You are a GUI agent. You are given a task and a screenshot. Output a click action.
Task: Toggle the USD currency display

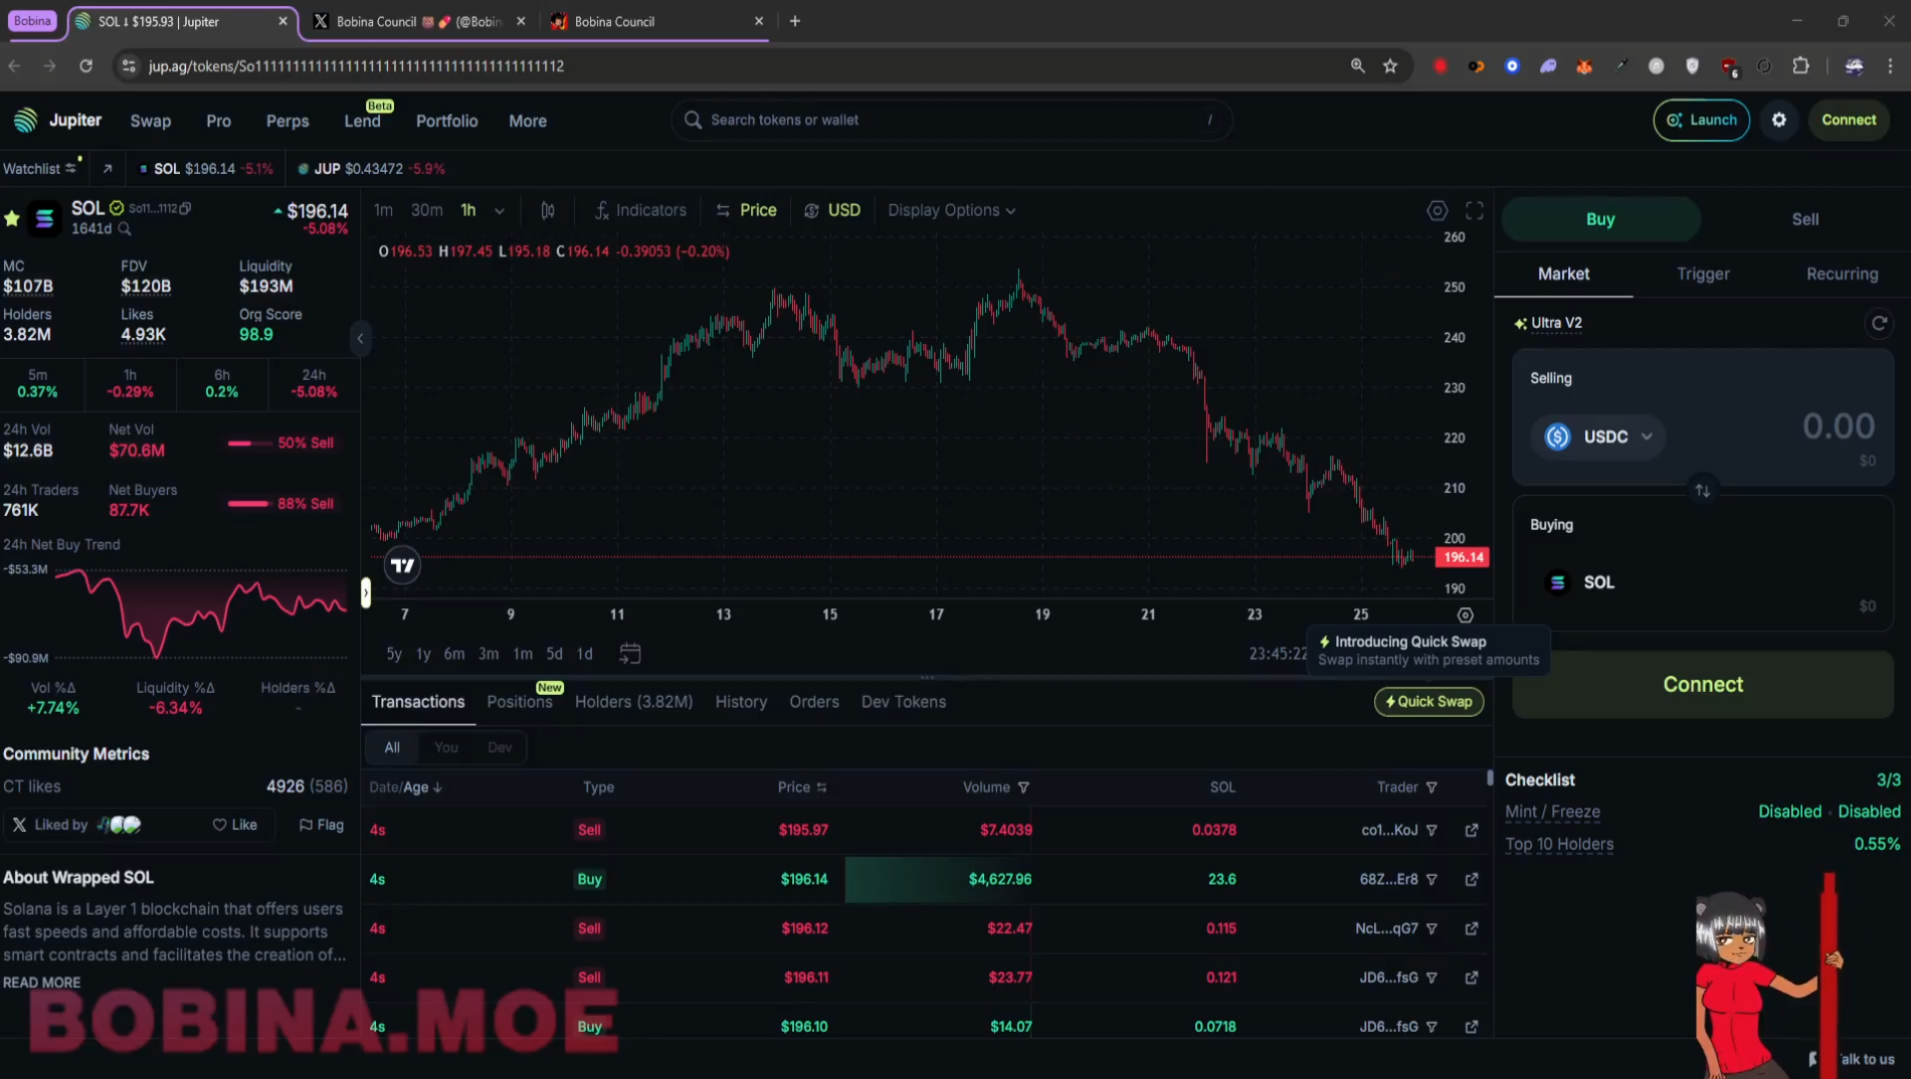(832, 211)
